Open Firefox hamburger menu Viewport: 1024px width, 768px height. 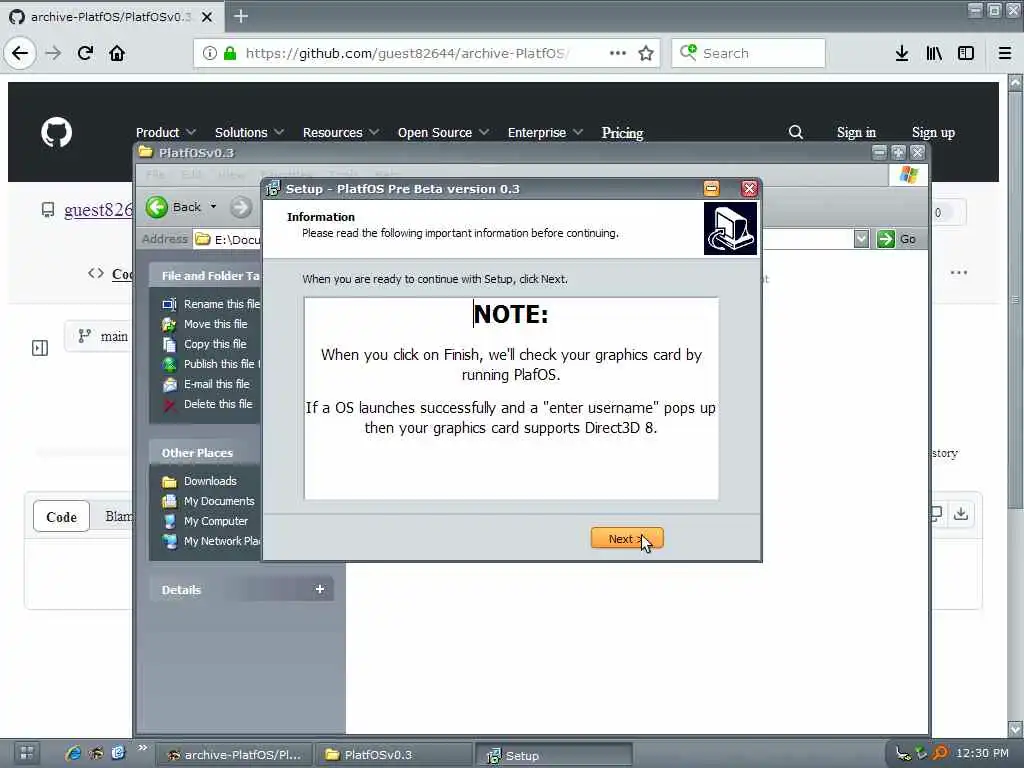coord(1004,53)
